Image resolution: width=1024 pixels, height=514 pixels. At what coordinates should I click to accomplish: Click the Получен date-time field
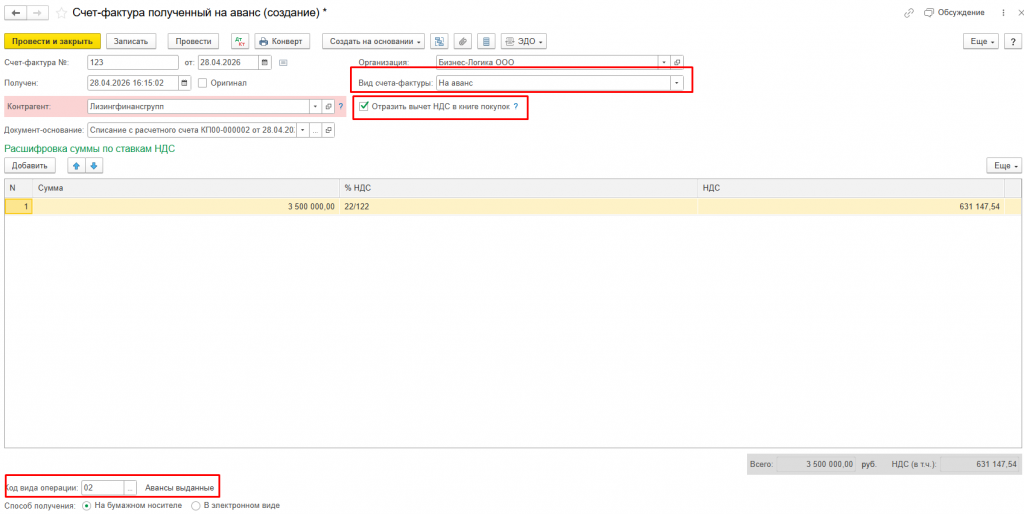(x=133, y=83)
